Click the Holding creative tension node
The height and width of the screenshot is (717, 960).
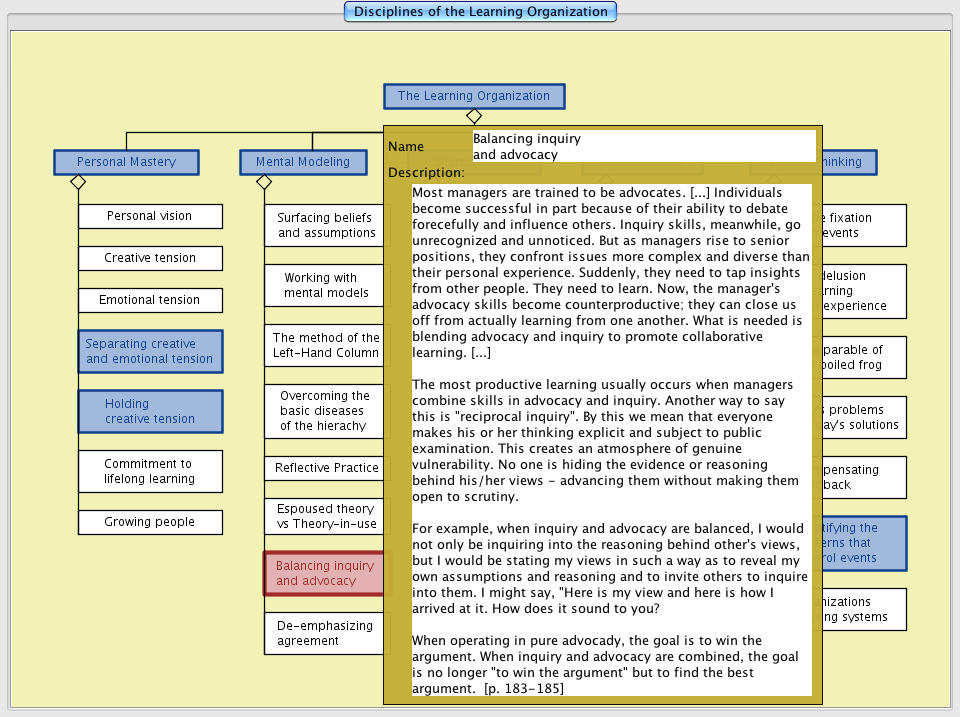(x=150, y=411)
